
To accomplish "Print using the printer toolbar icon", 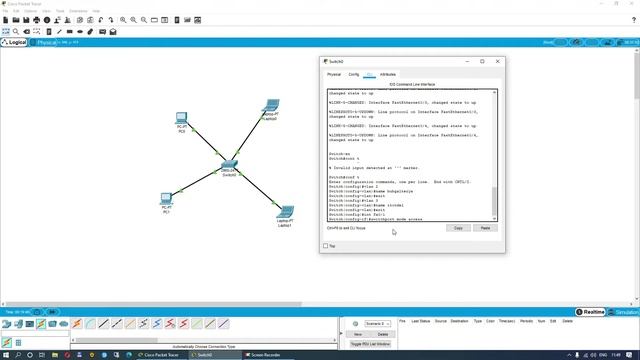I will [x=37, y=20].
